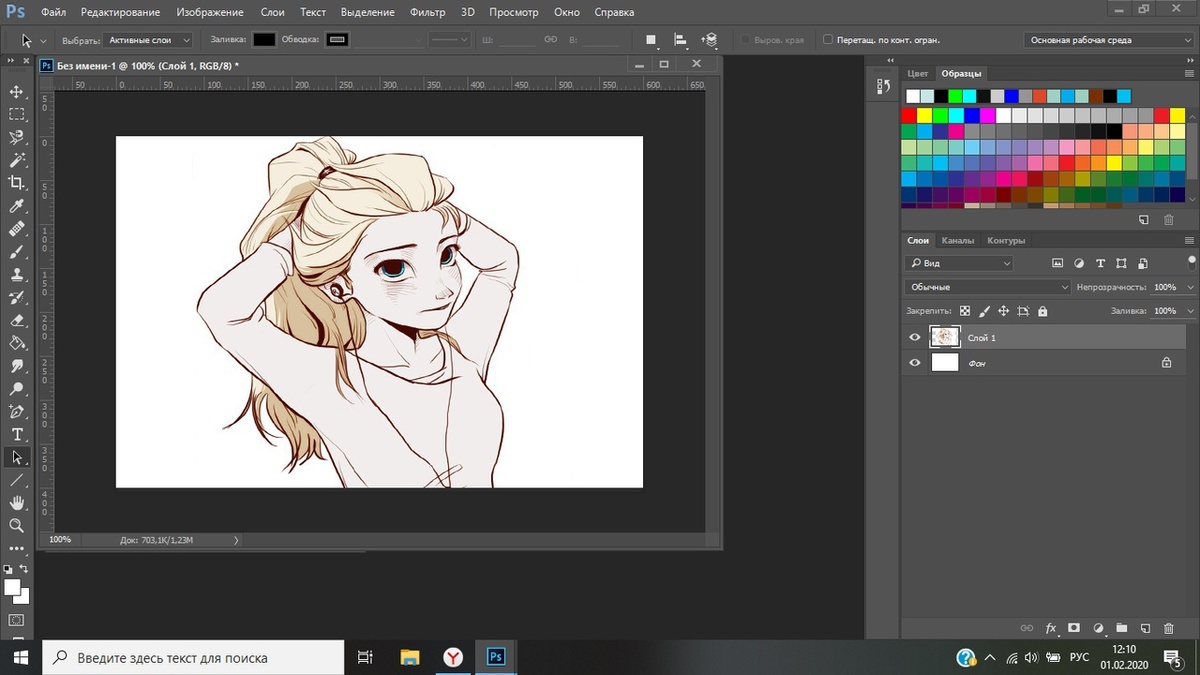Pick the red swatch in Образцы panel

click(909, 115)
